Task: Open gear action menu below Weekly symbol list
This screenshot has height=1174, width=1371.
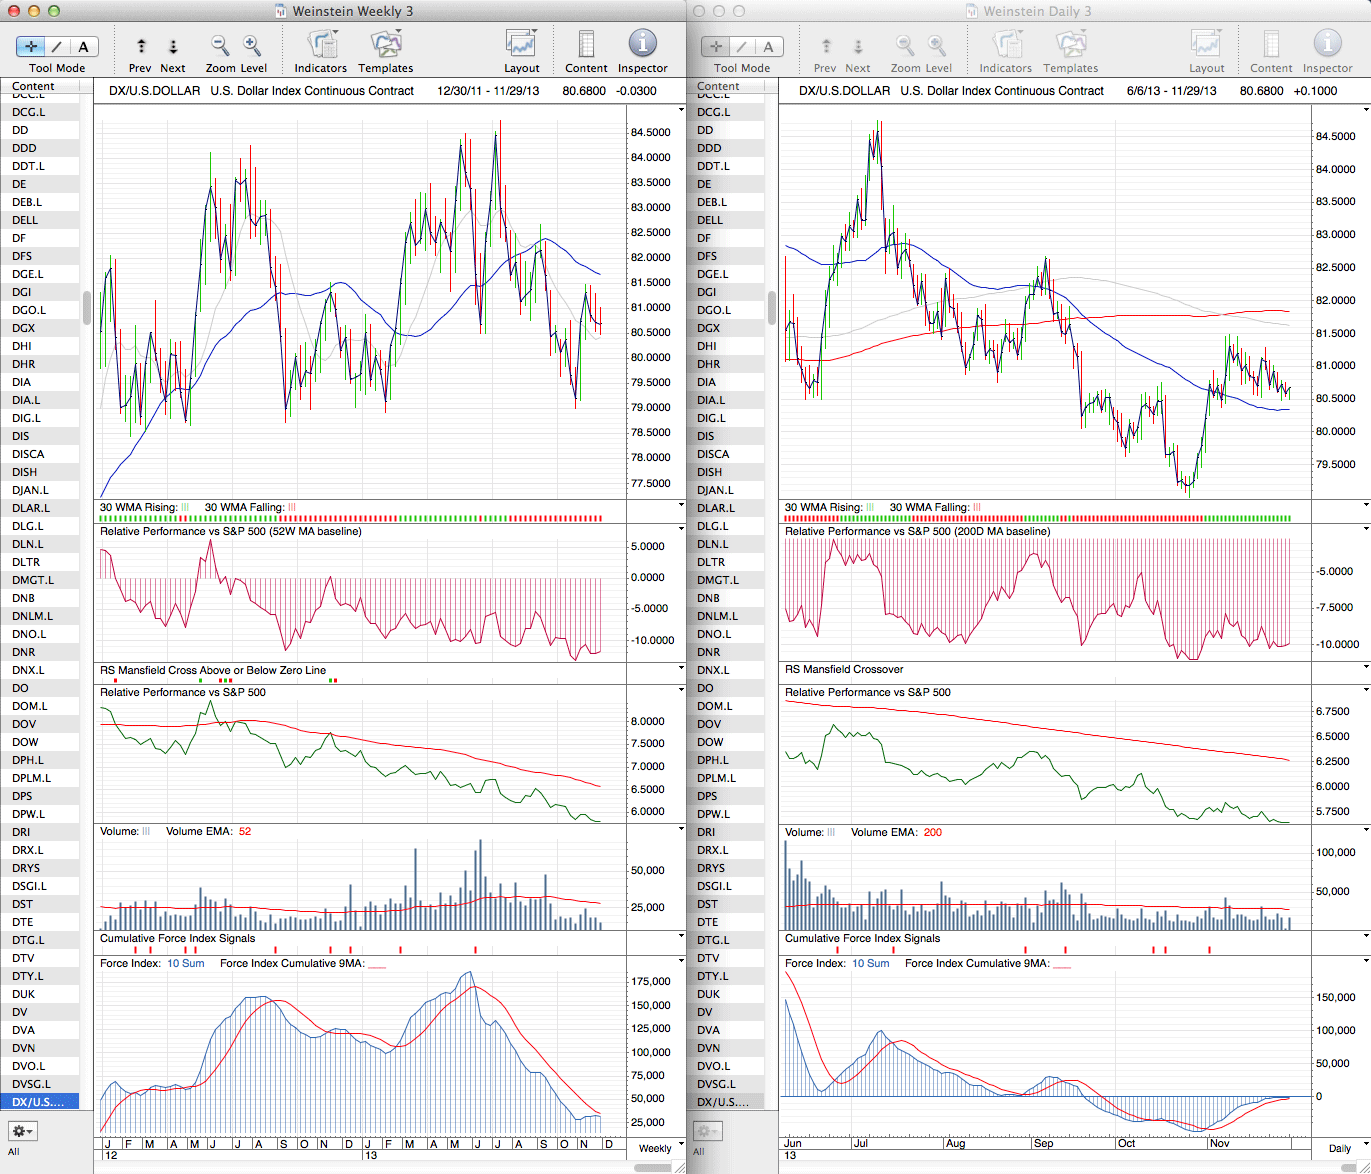Action: click(x=22, y=1131)
